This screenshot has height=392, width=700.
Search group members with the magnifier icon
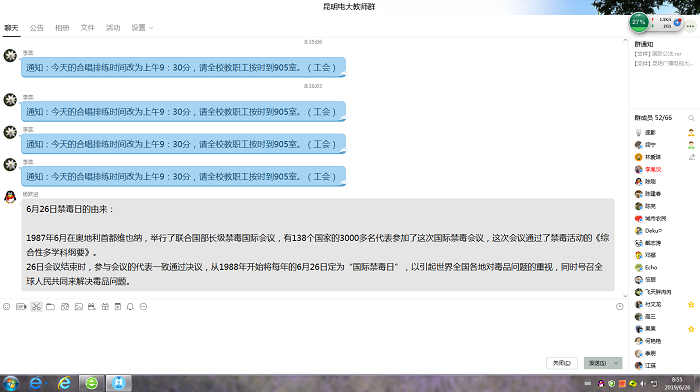[691, 118]
